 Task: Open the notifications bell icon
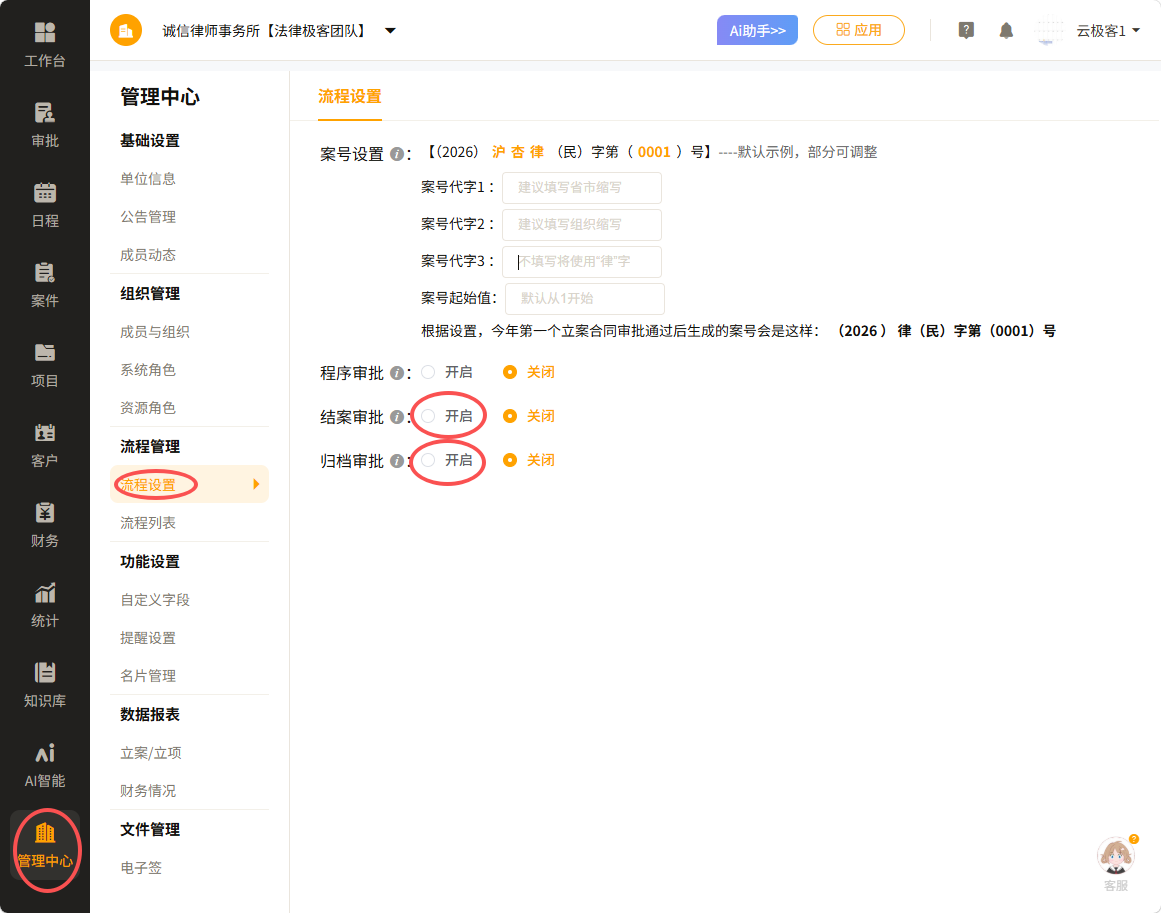point(1006,30)
